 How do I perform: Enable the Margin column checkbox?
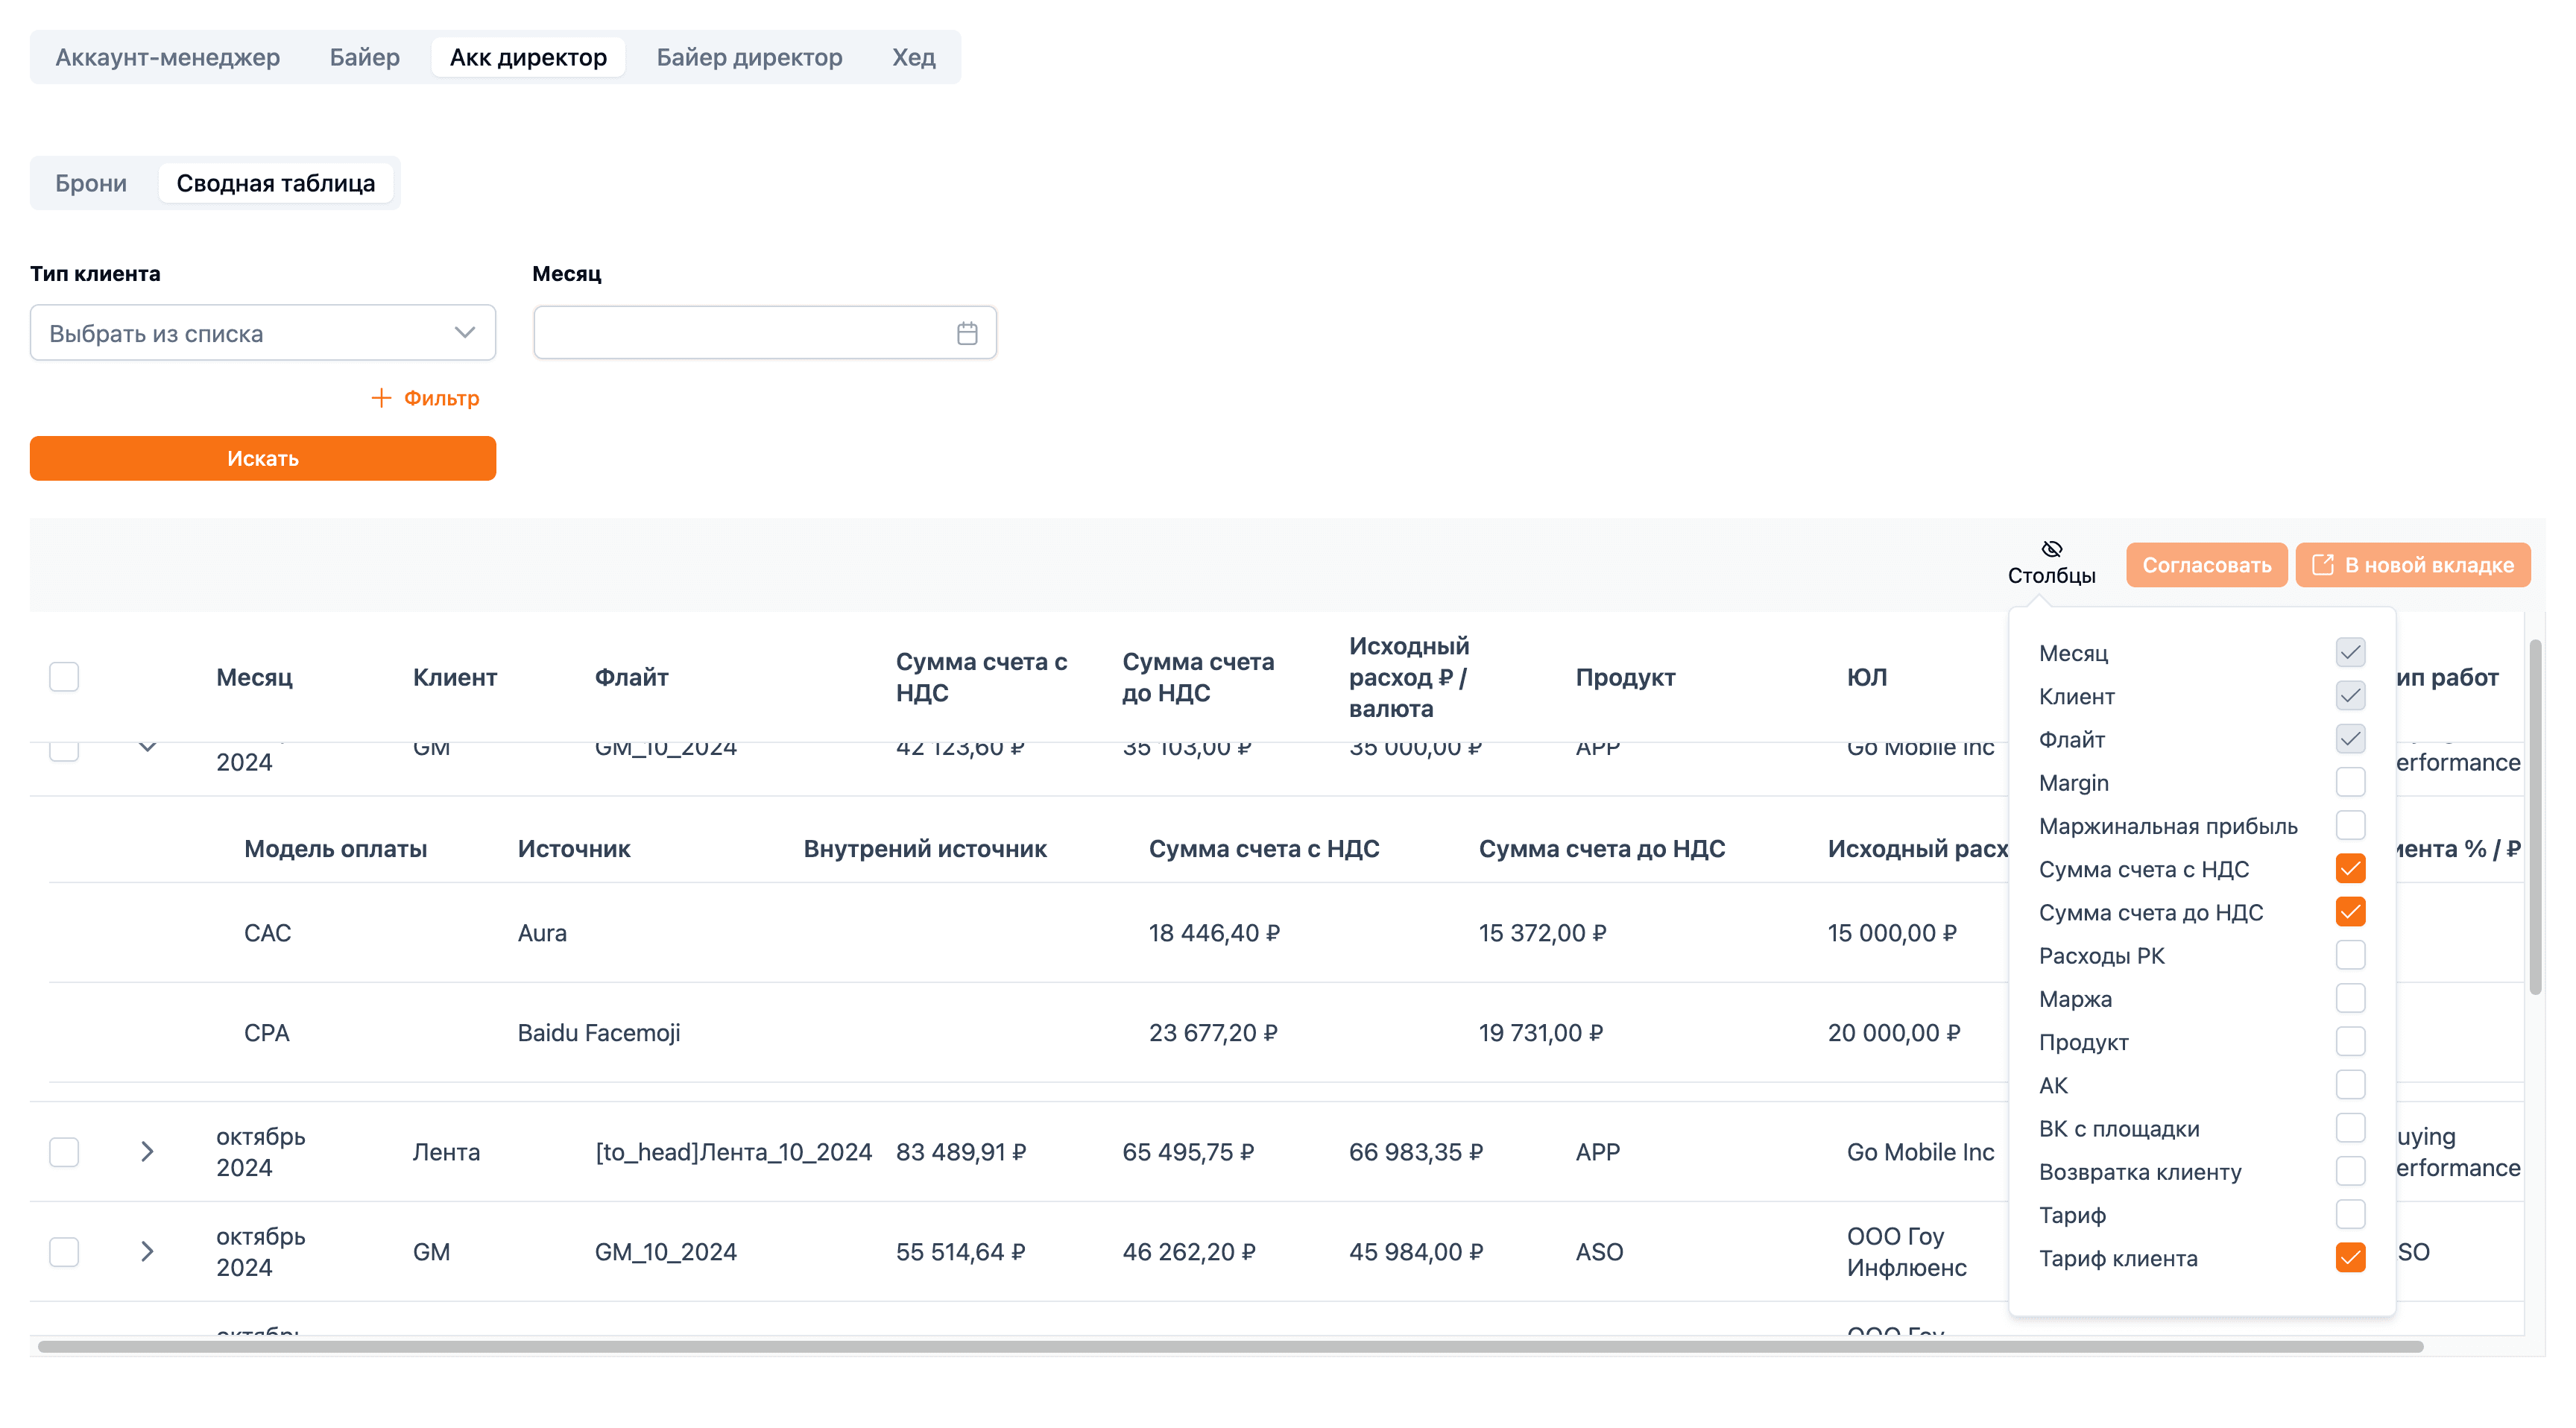[x=2350, y=782]
